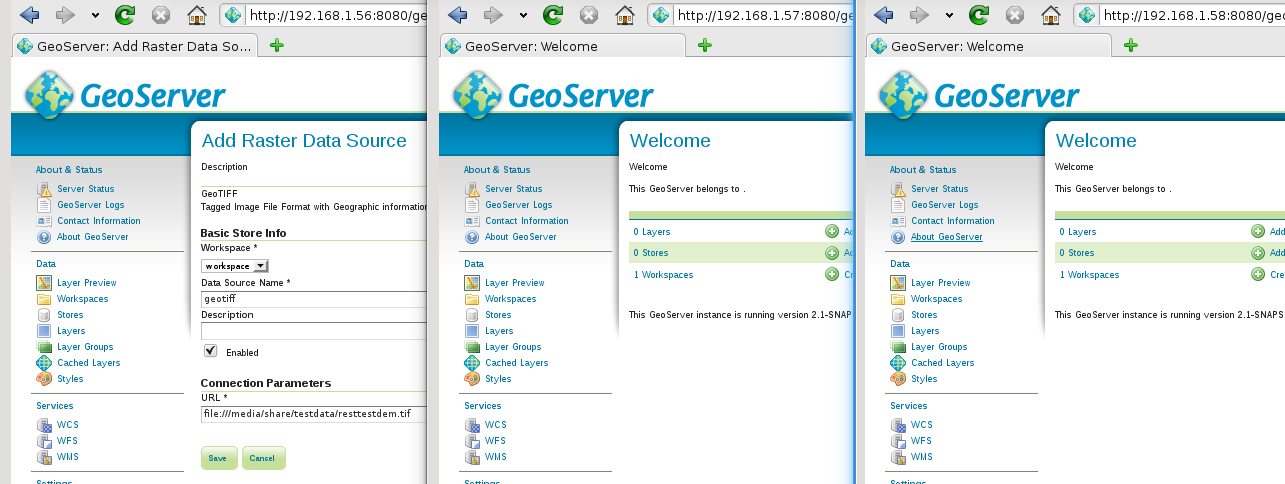
Task: Click the Save button
Action: tap(218, 458)
